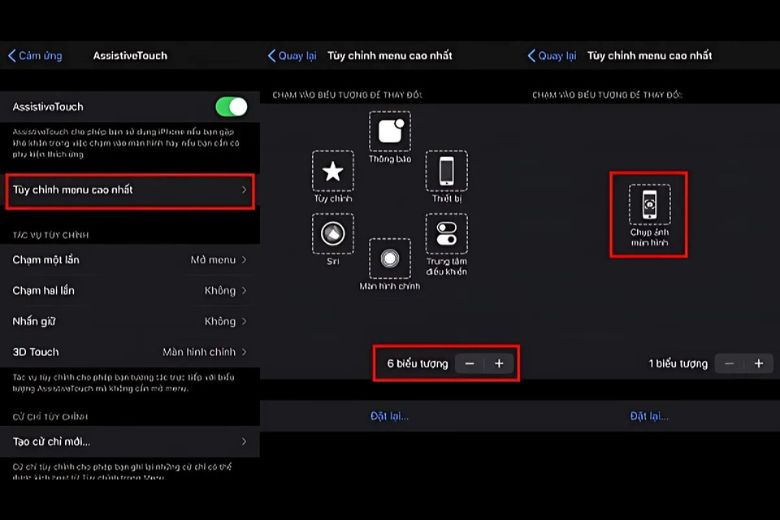The width and height of the screenshot is (780, 520).
Task: Tap the Chụp ảnh màn hình icon
Action: pos(649,205)
